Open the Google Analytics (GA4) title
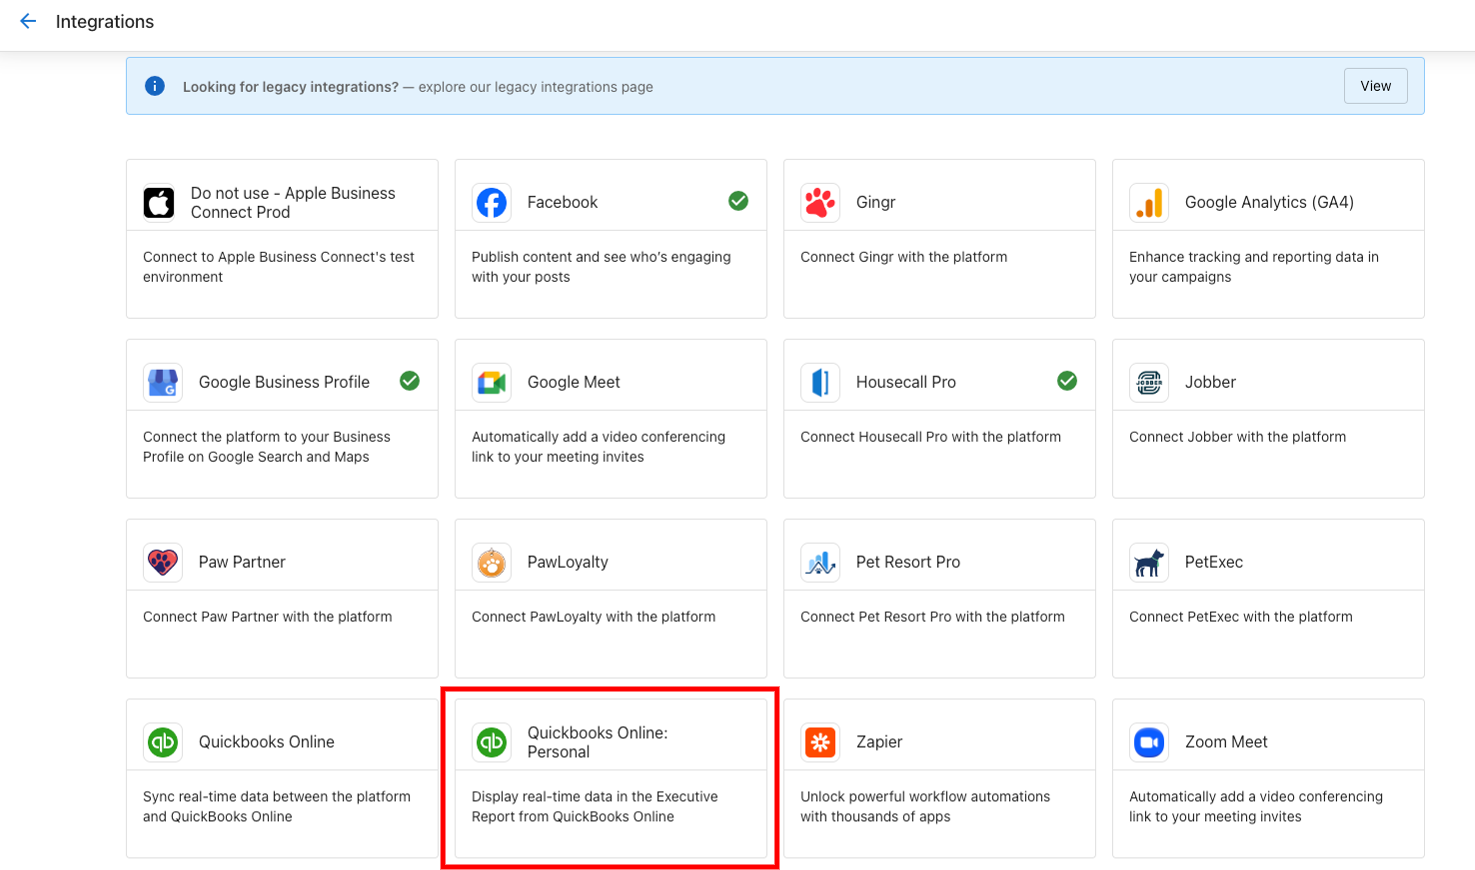Viewport: 1475px width, 870px height. (x=1269, y=202)
